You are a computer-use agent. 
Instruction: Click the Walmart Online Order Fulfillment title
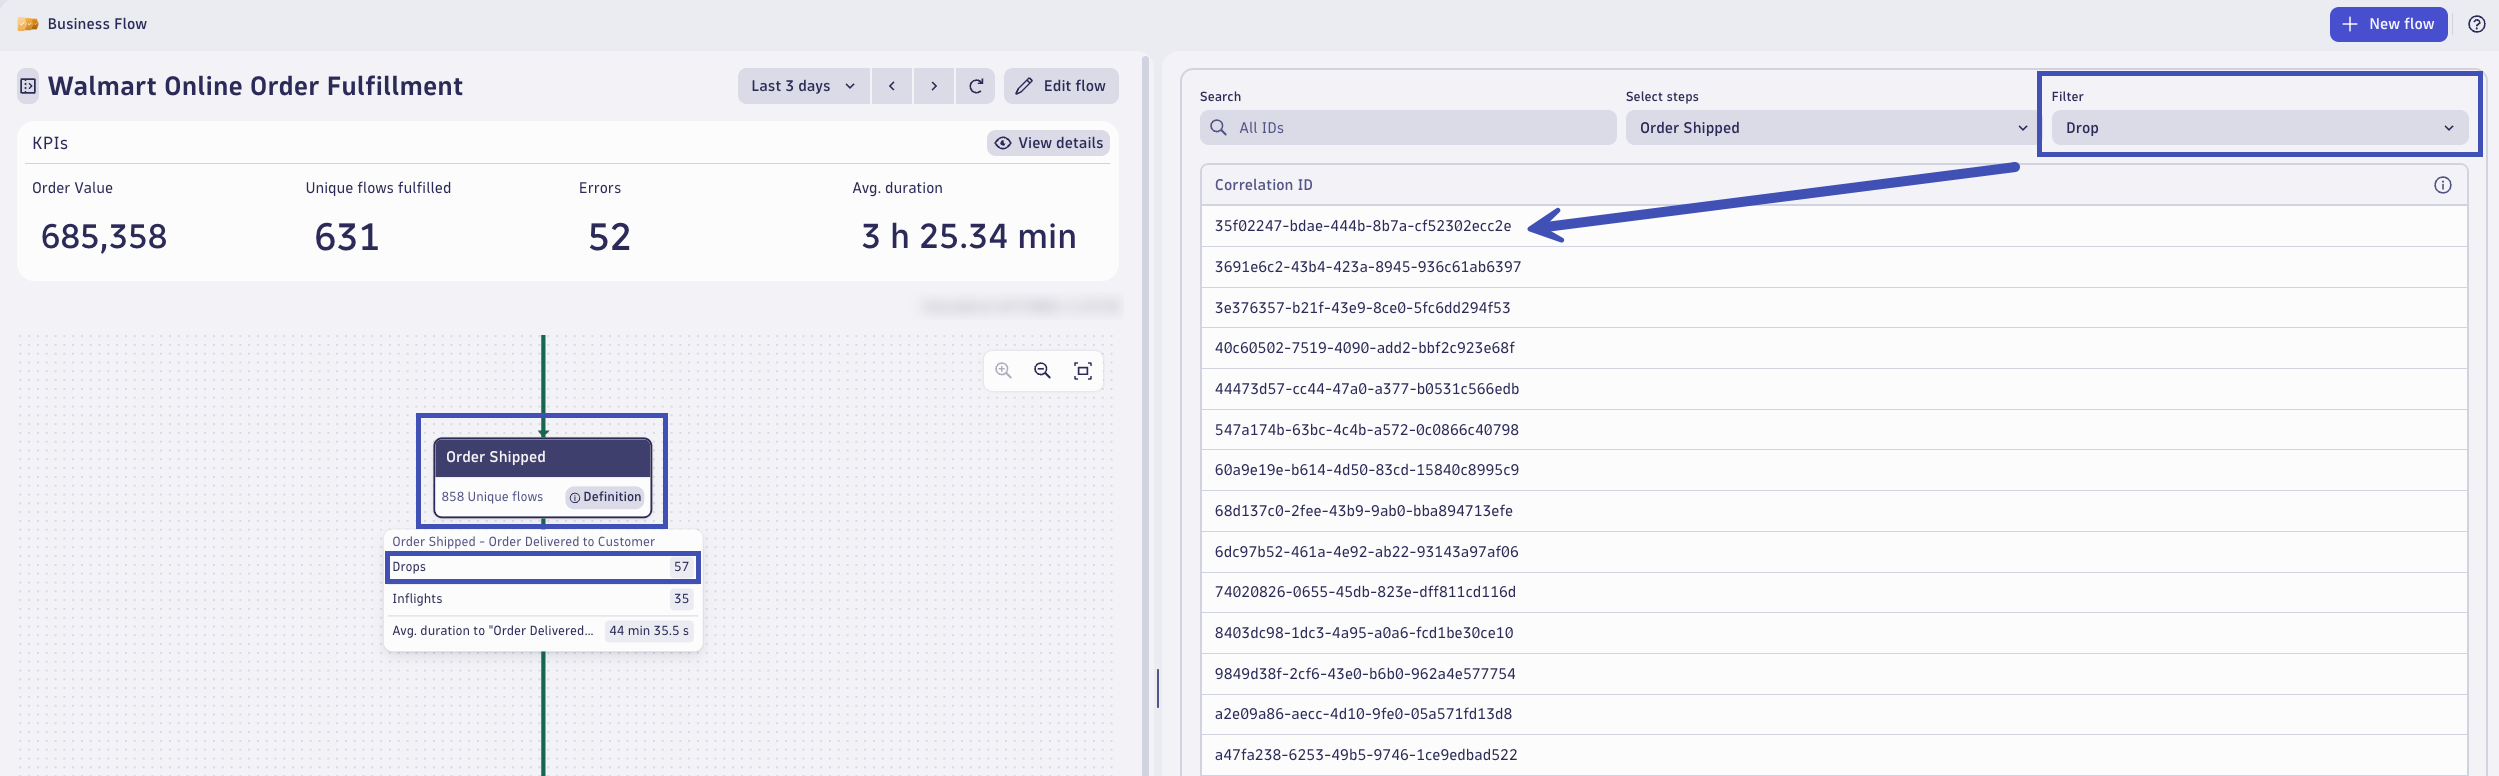[x=255, y=86]
